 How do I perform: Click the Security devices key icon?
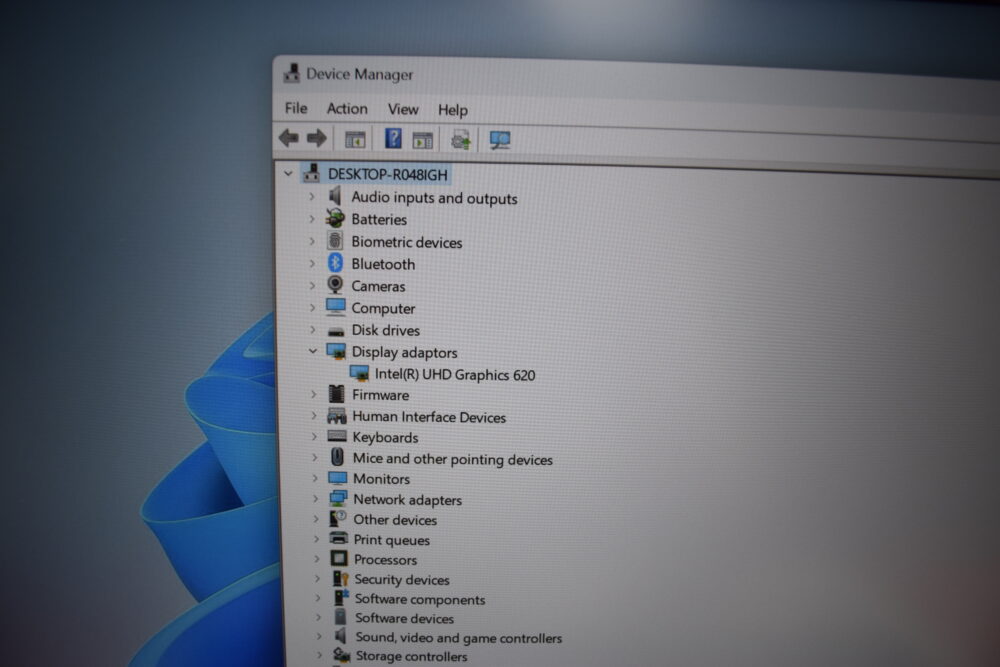coord(340,578)
